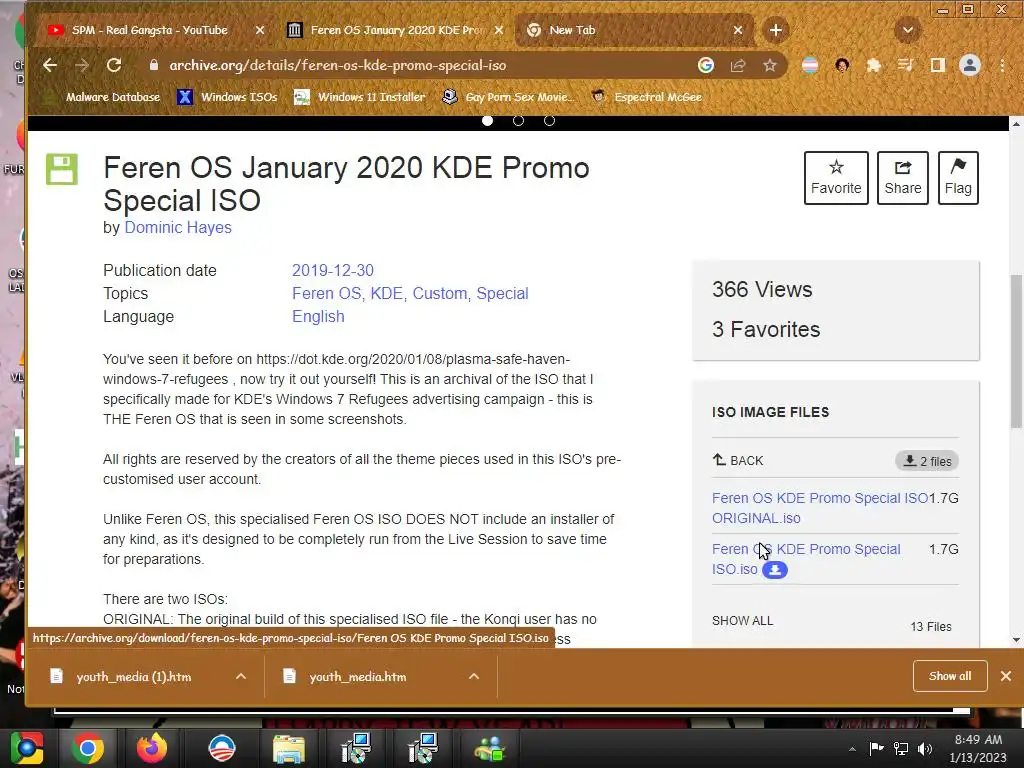
Task: Open the English language link
Action: tap(318, 317)
